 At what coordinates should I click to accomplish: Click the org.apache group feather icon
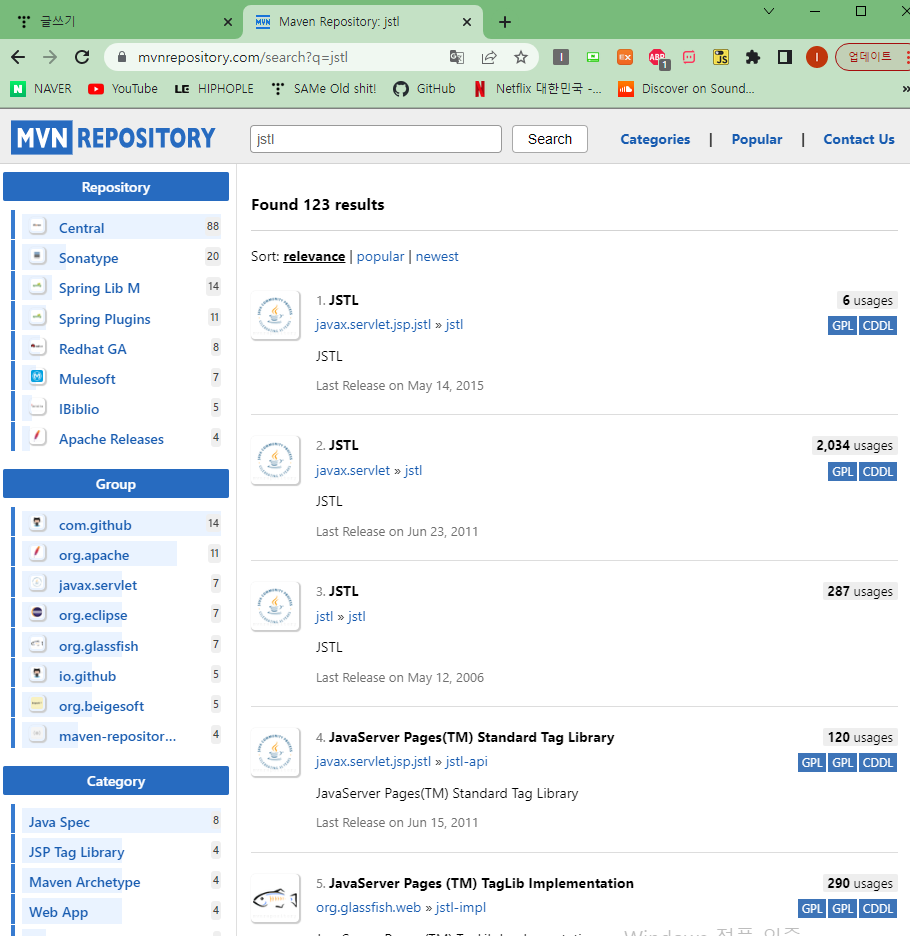pos(38,553)
